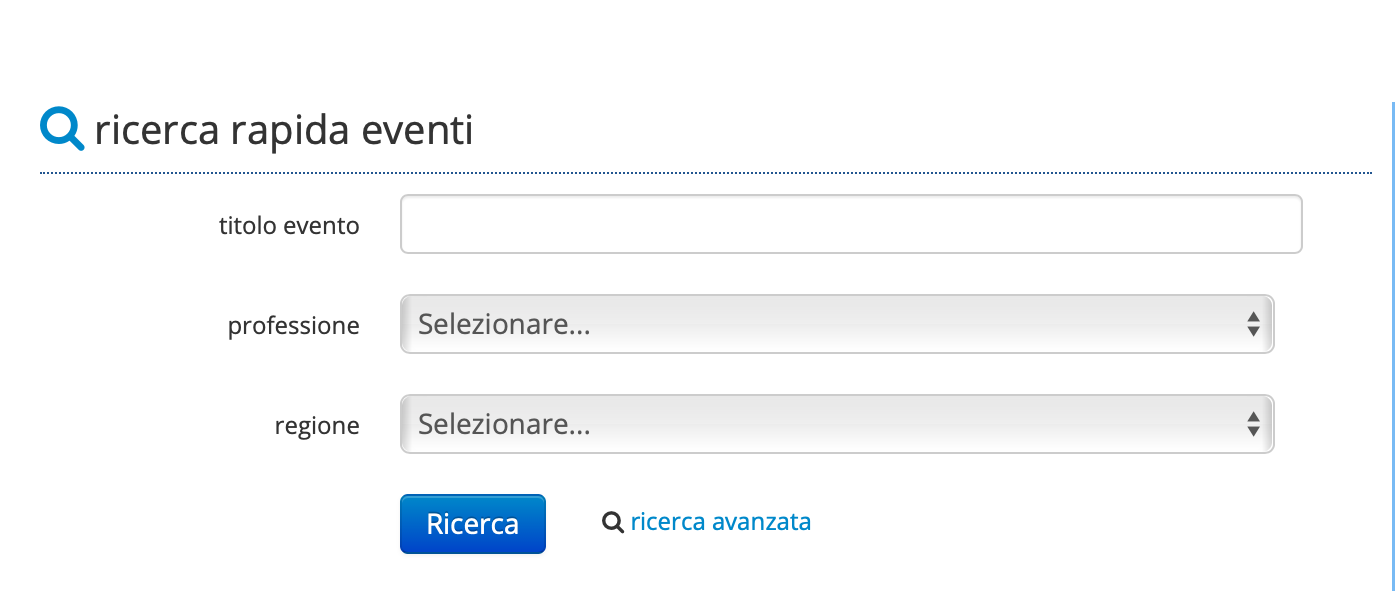Click the blue magnifier icon beside the heading
The height and width of the screenshot is (591, 1395).
pyautogui.click(x=62, y=130)
